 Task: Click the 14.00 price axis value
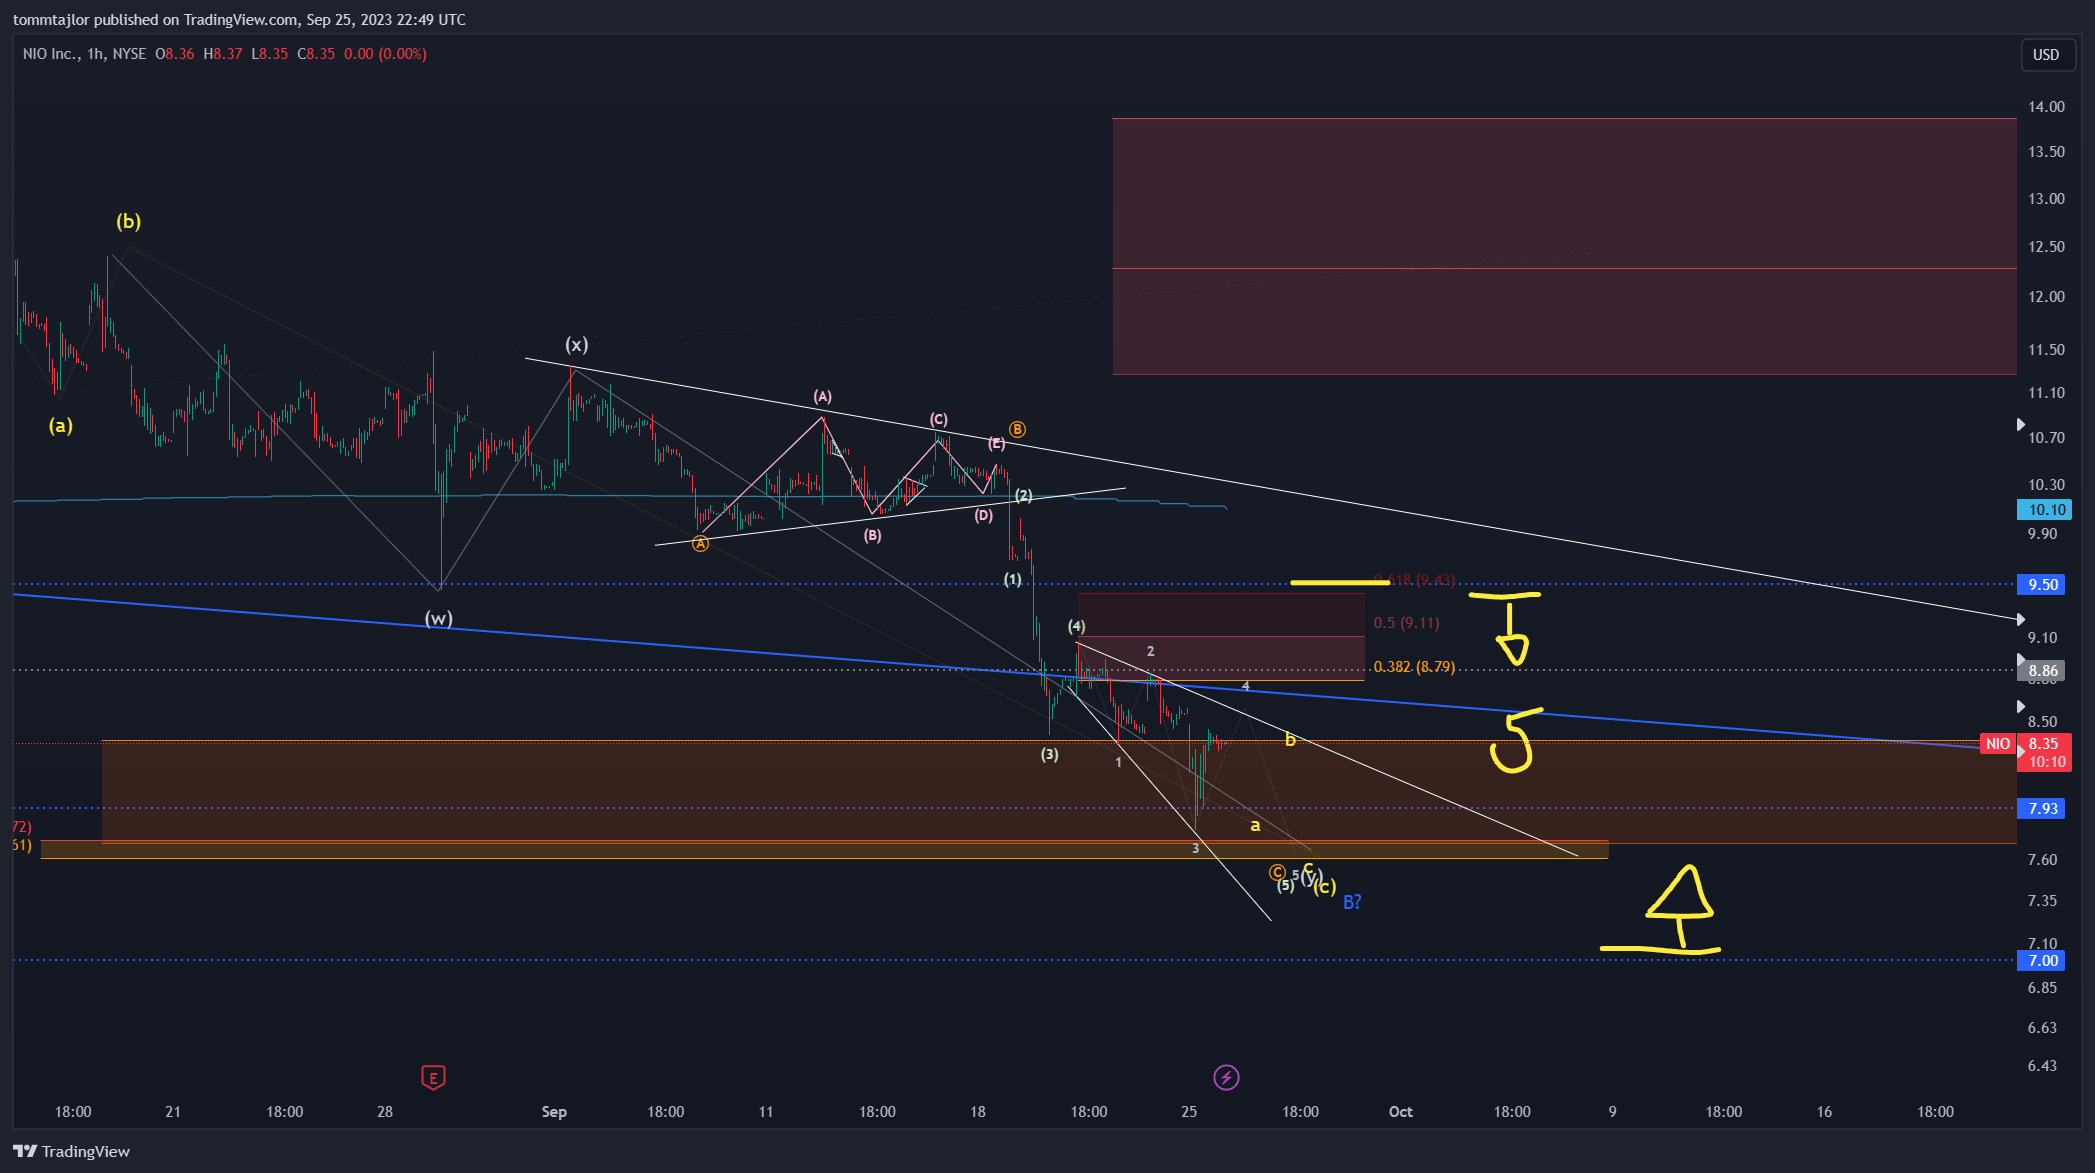2046,107
